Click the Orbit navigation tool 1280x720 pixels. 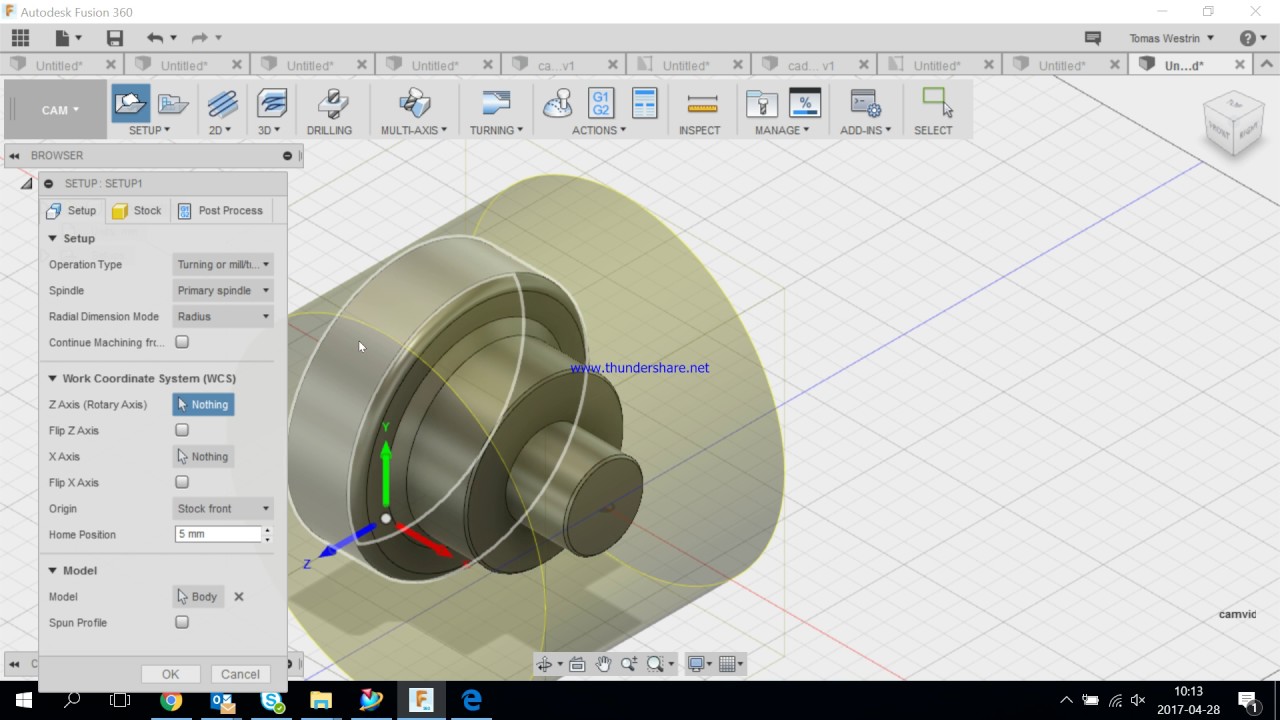click(x=544, y=664)
